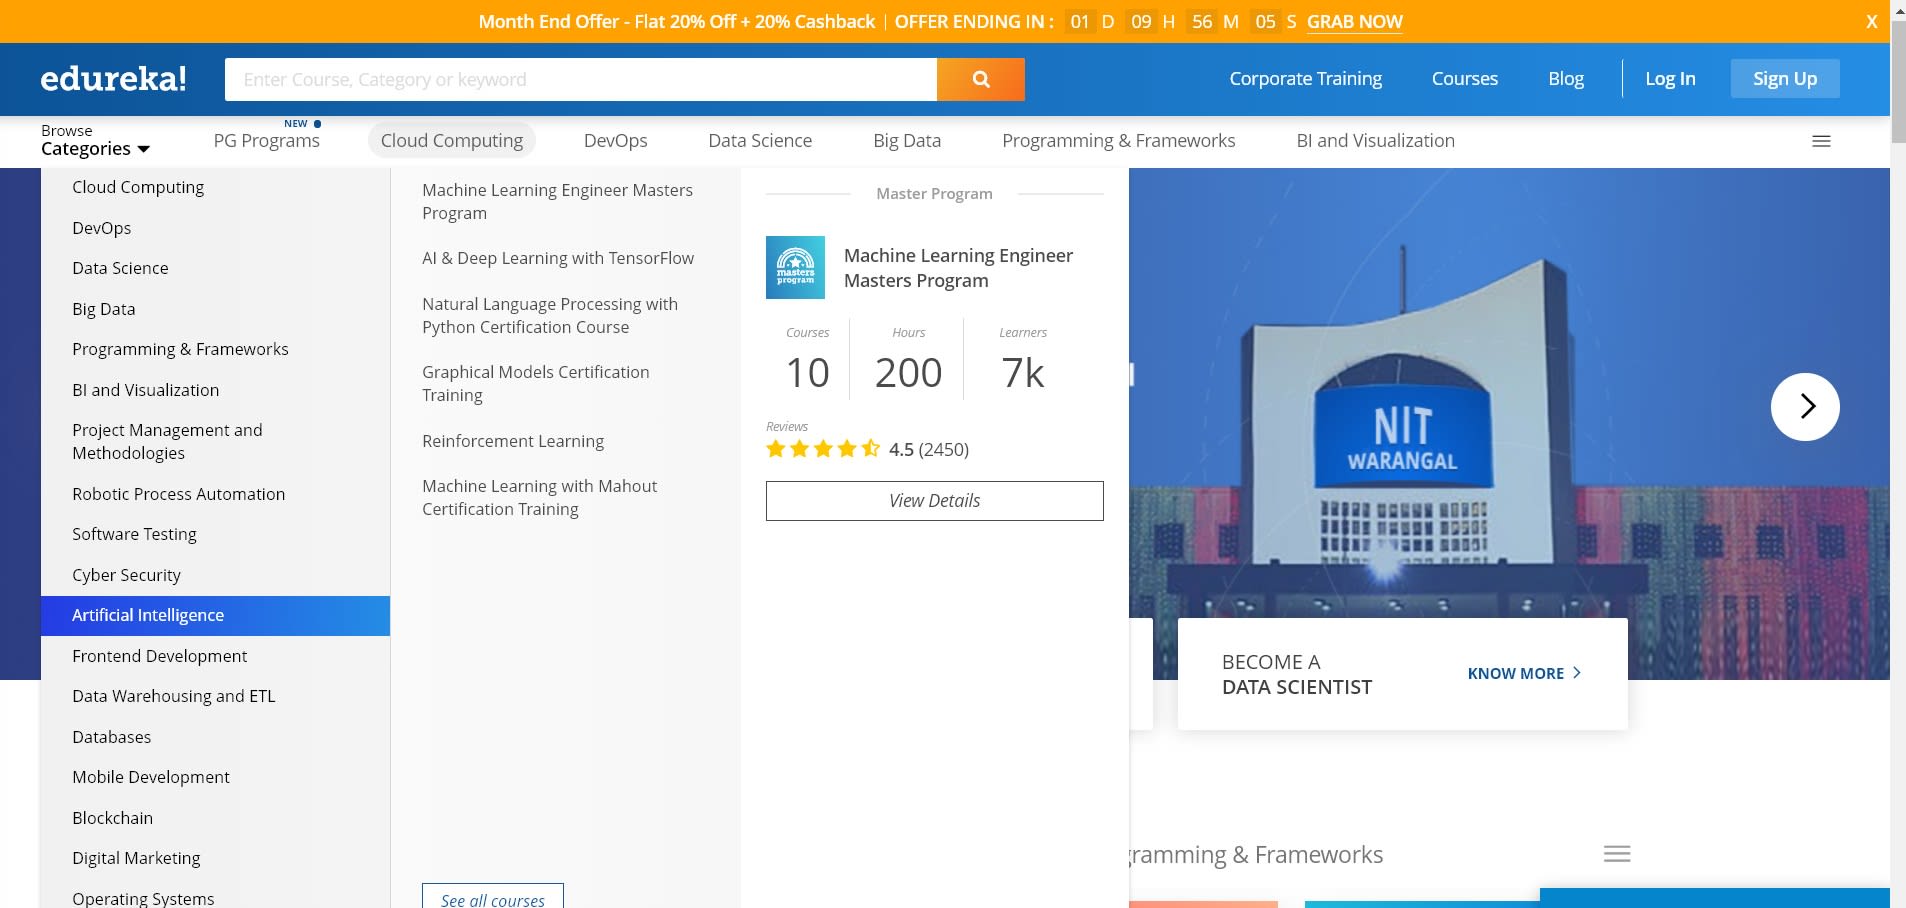
Task: Select Programming & Frameworks top tab
Action: click(x=1118, y=141)
